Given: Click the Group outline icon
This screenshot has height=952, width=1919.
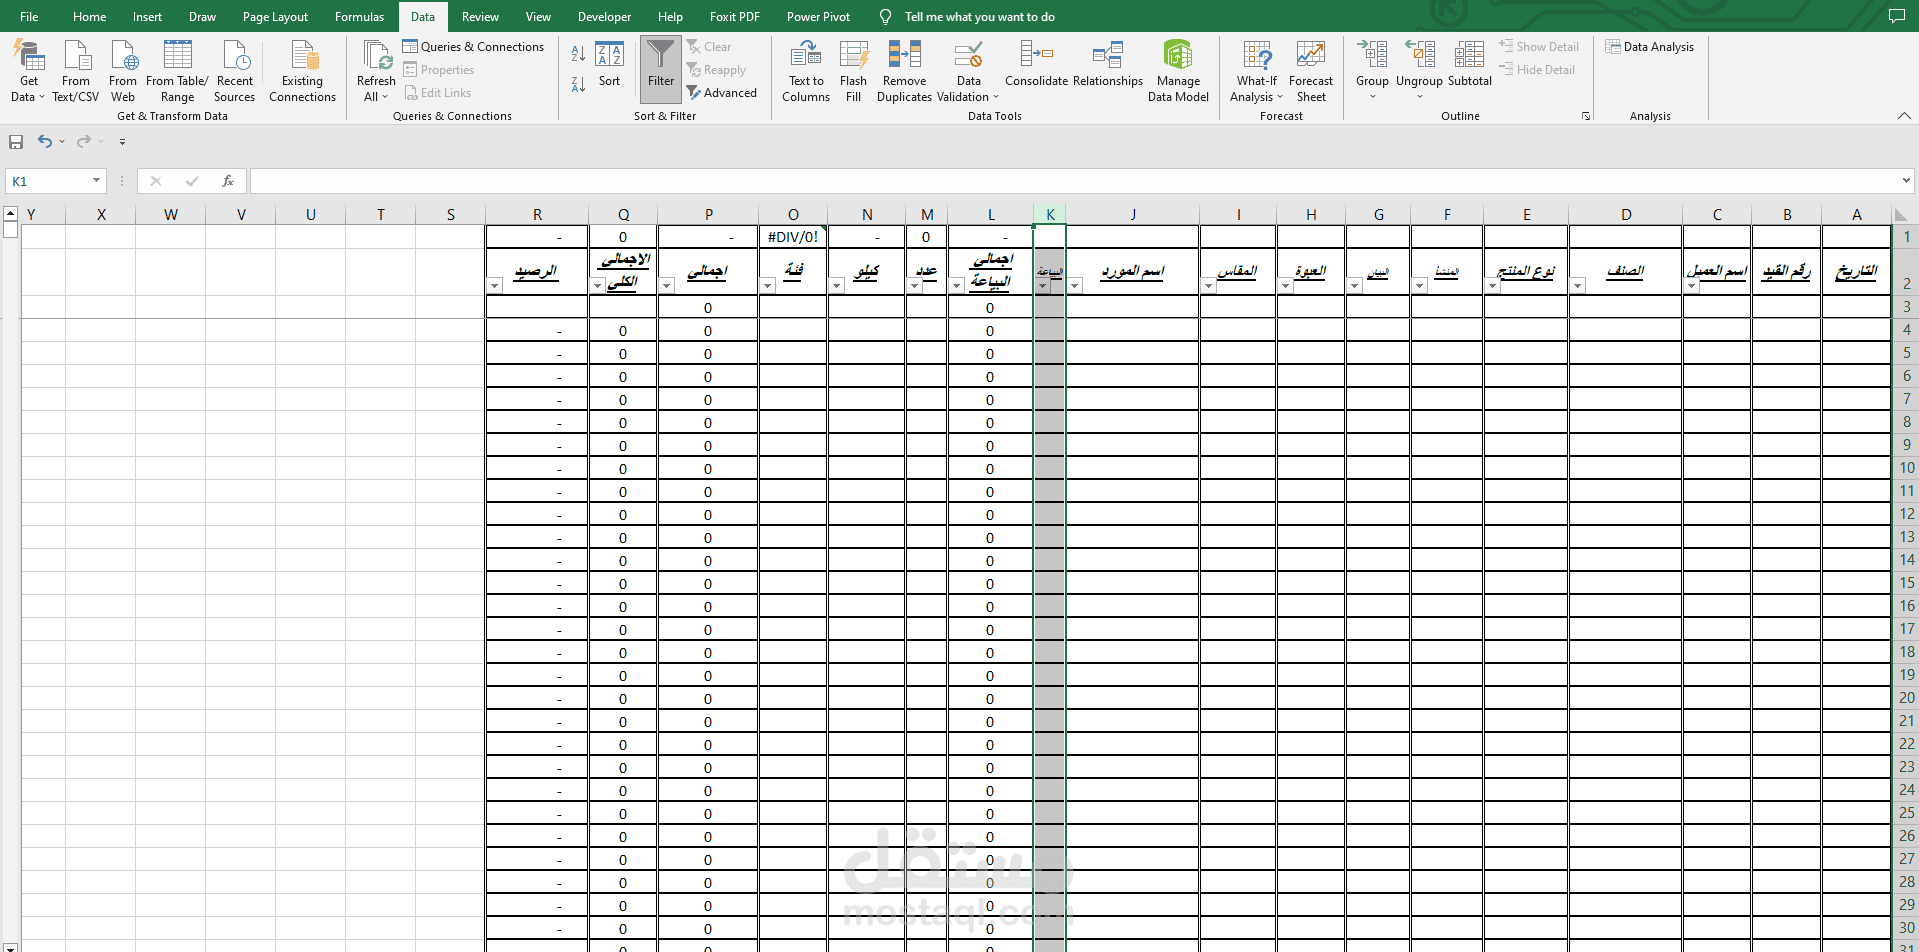Looking at the screenshot, I should point(1372,55).
